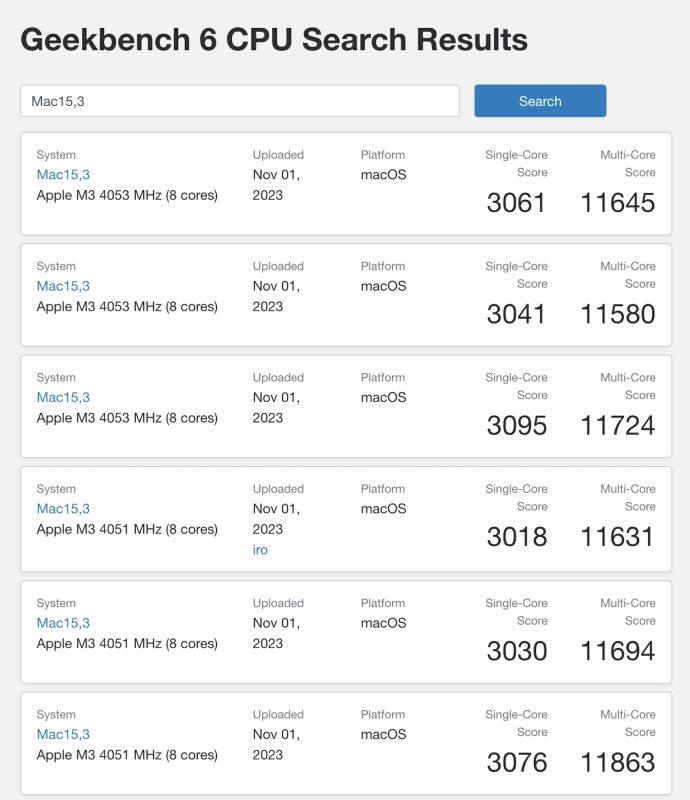Viewport: 690px width, 800px height.
Task: Click the Apple M3 4053 MHz description text
Action: click(127, 195)
